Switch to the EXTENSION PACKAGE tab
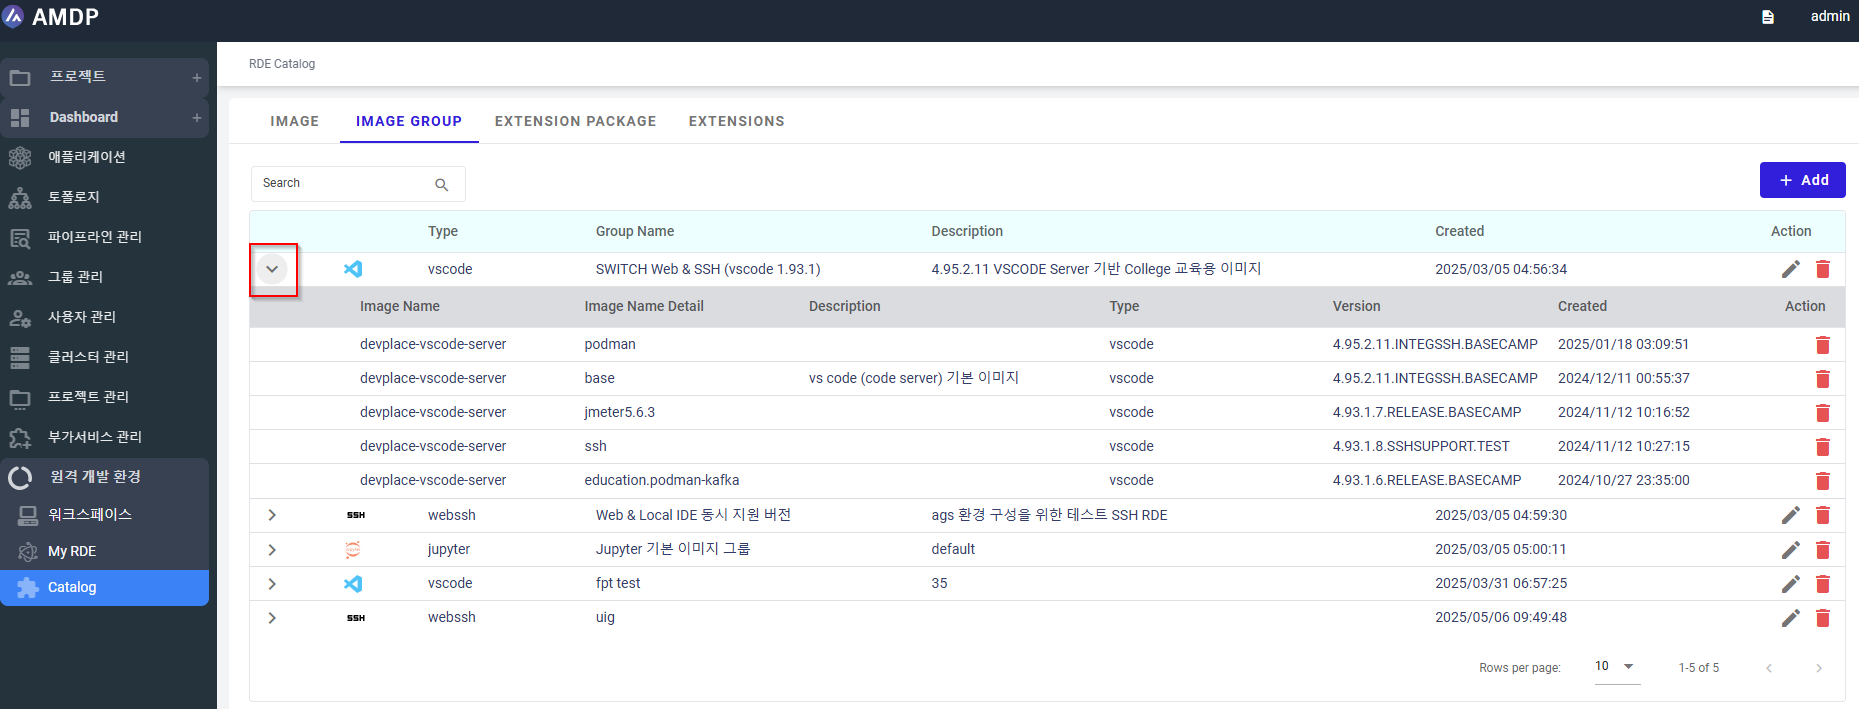 (x=575, y=121)
